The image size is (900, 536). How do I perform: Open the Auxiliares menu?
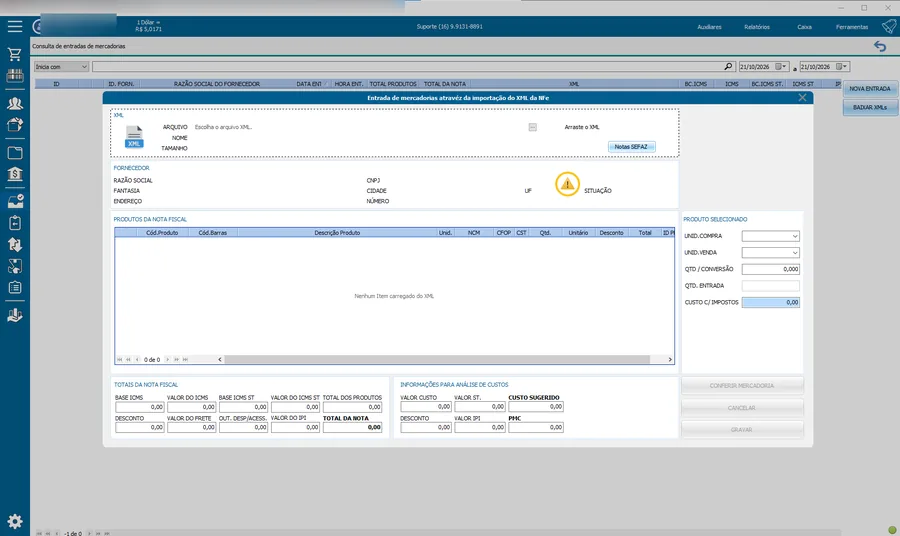[709, 27]
